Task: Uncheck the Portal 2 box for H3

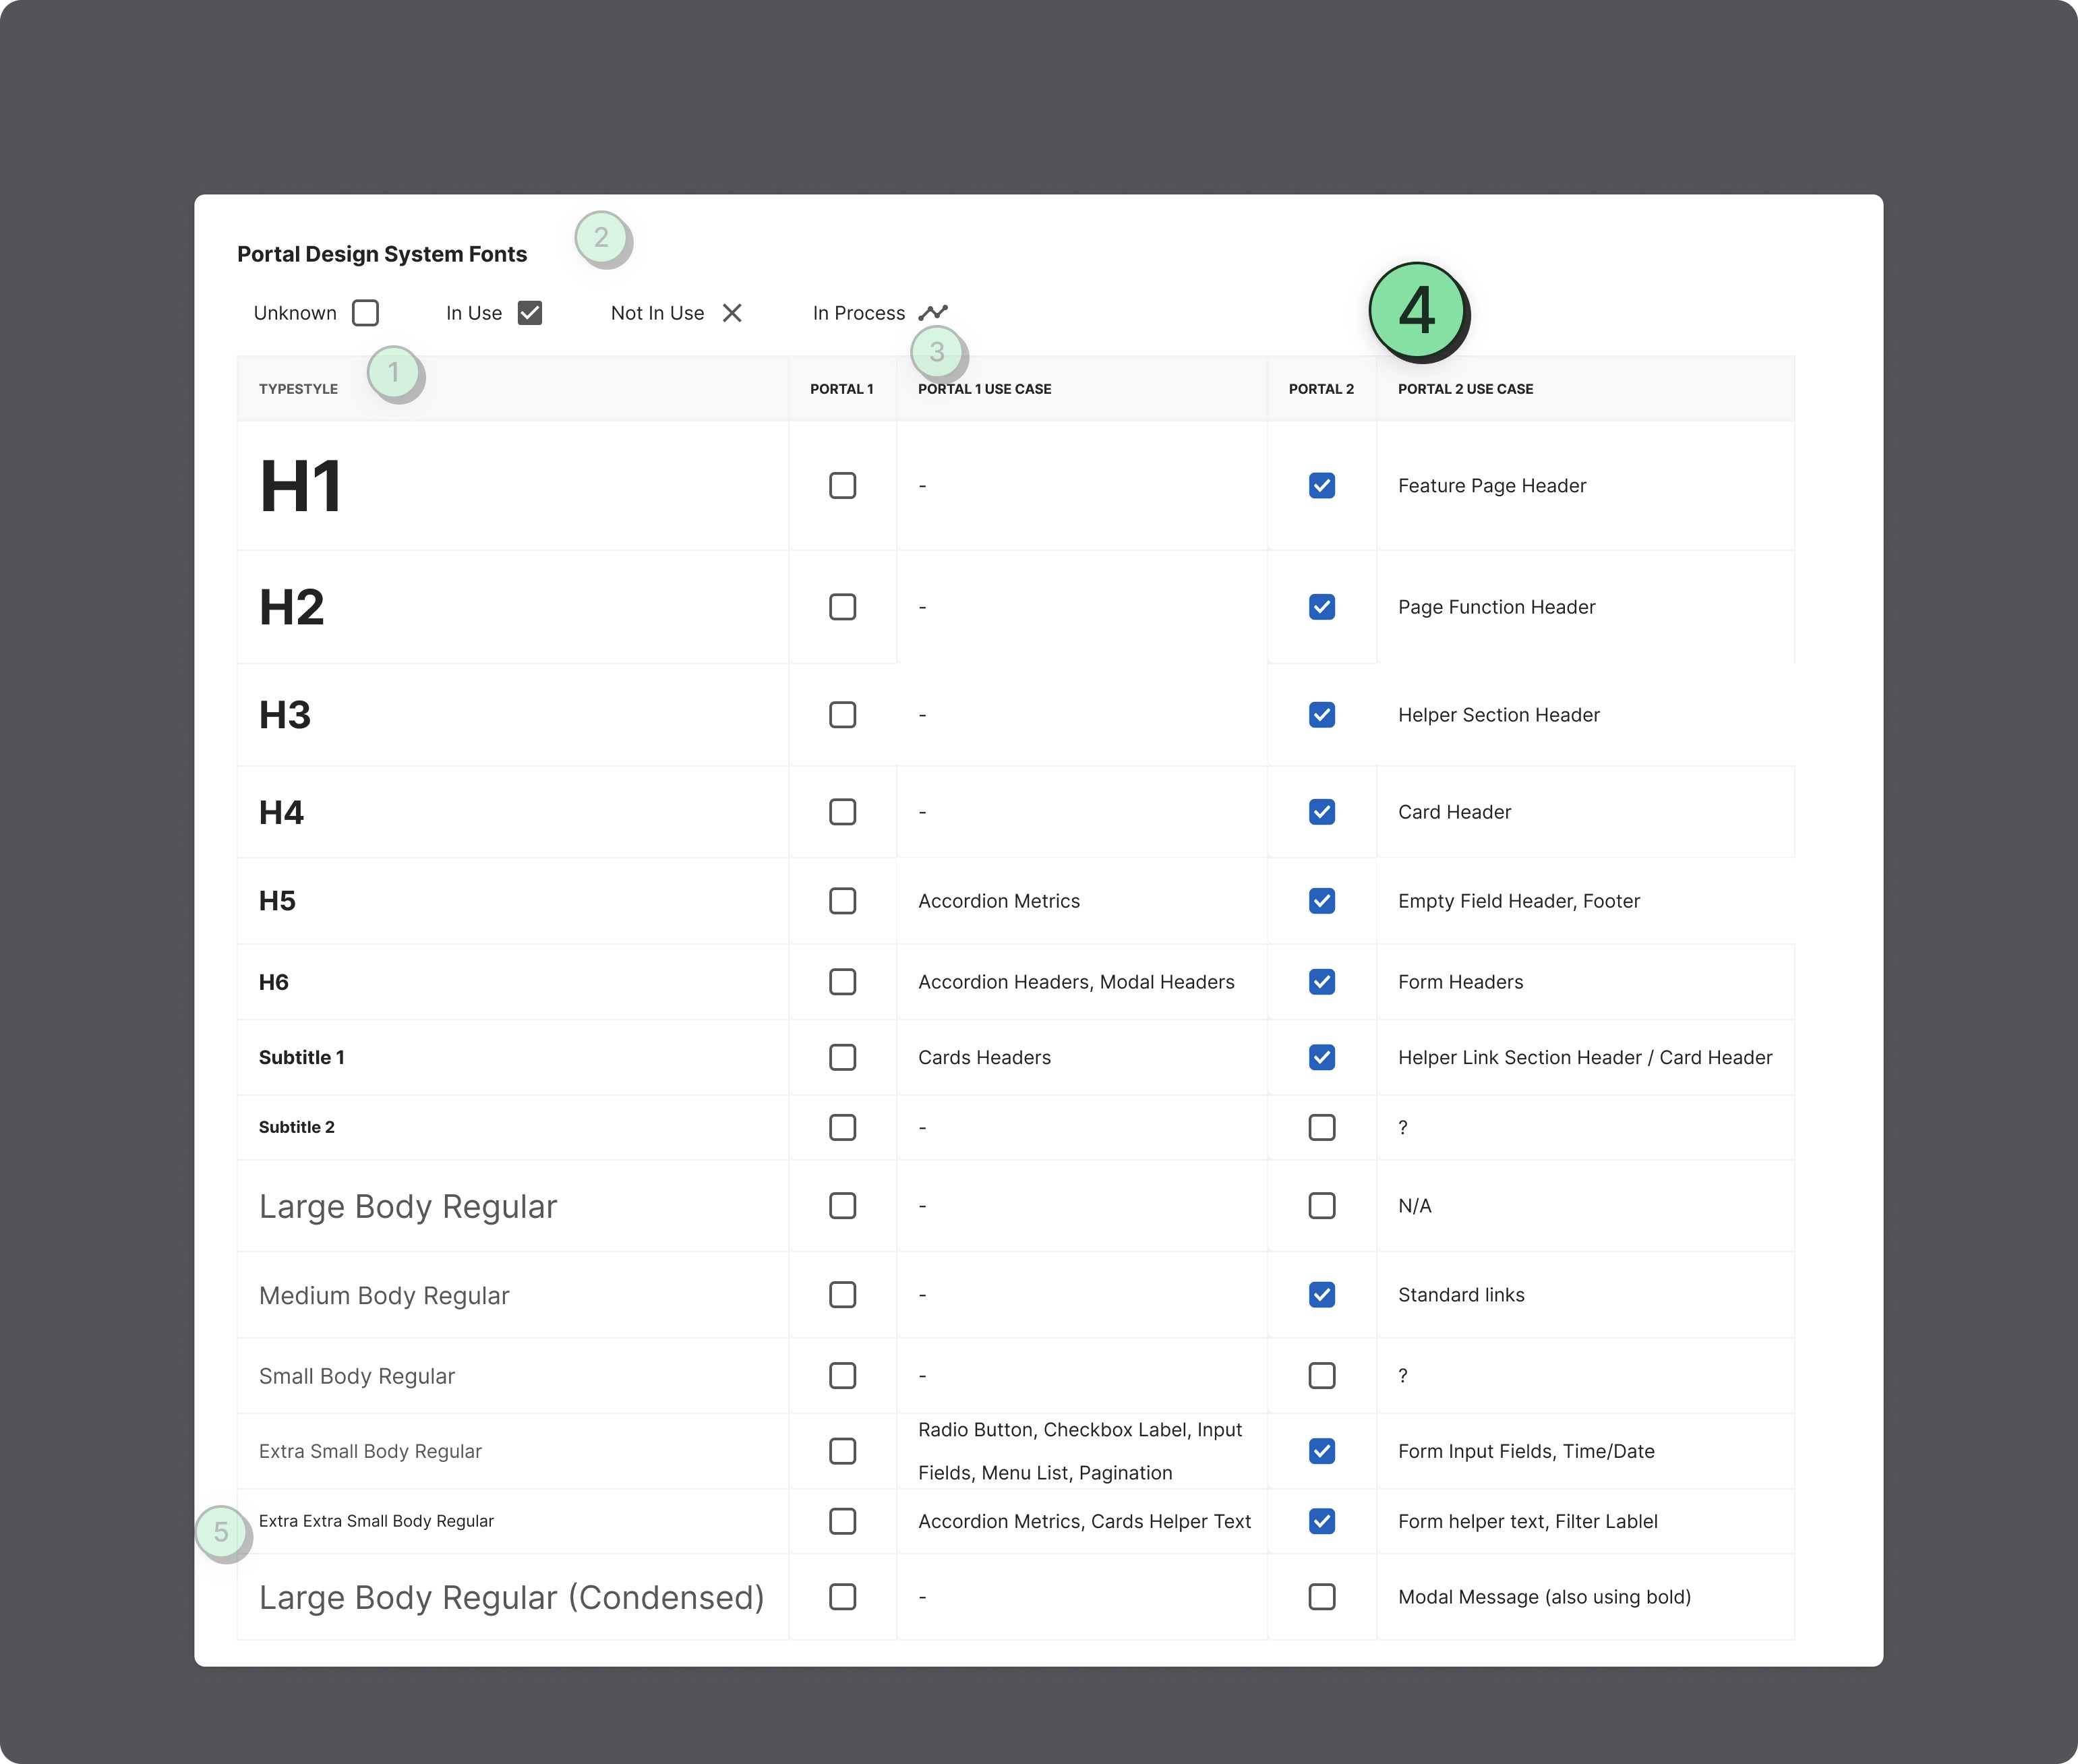Action: pos(1321,715)
